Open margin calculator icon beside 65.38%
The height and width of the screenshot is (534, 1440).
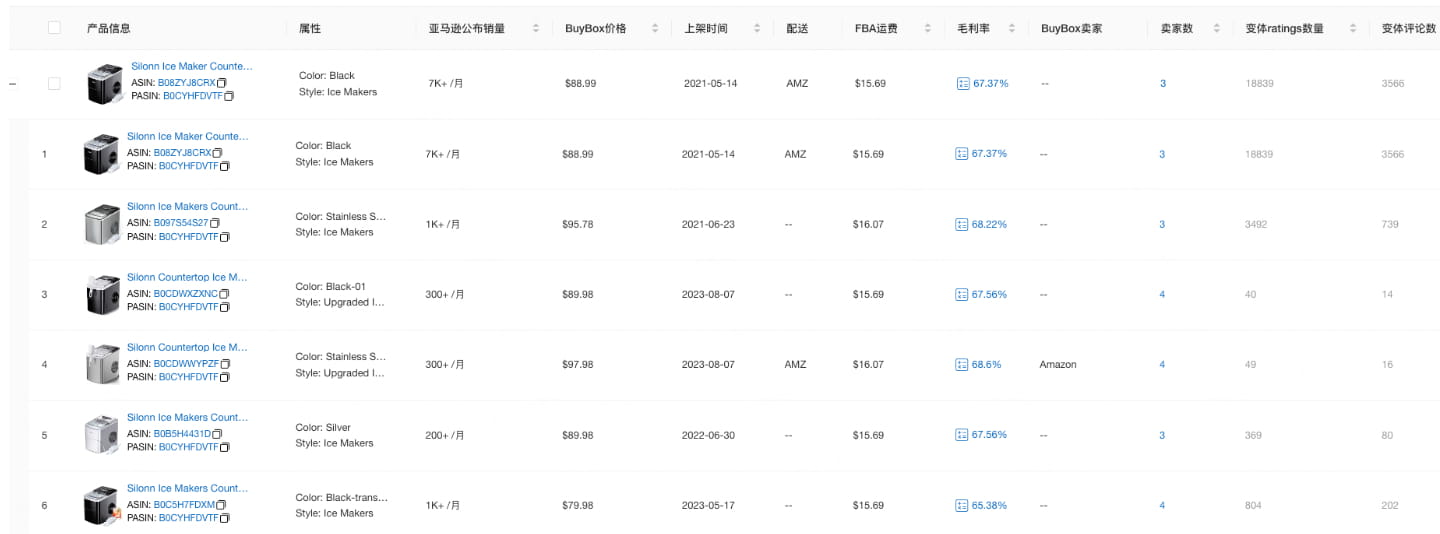[x=962, y=506]
